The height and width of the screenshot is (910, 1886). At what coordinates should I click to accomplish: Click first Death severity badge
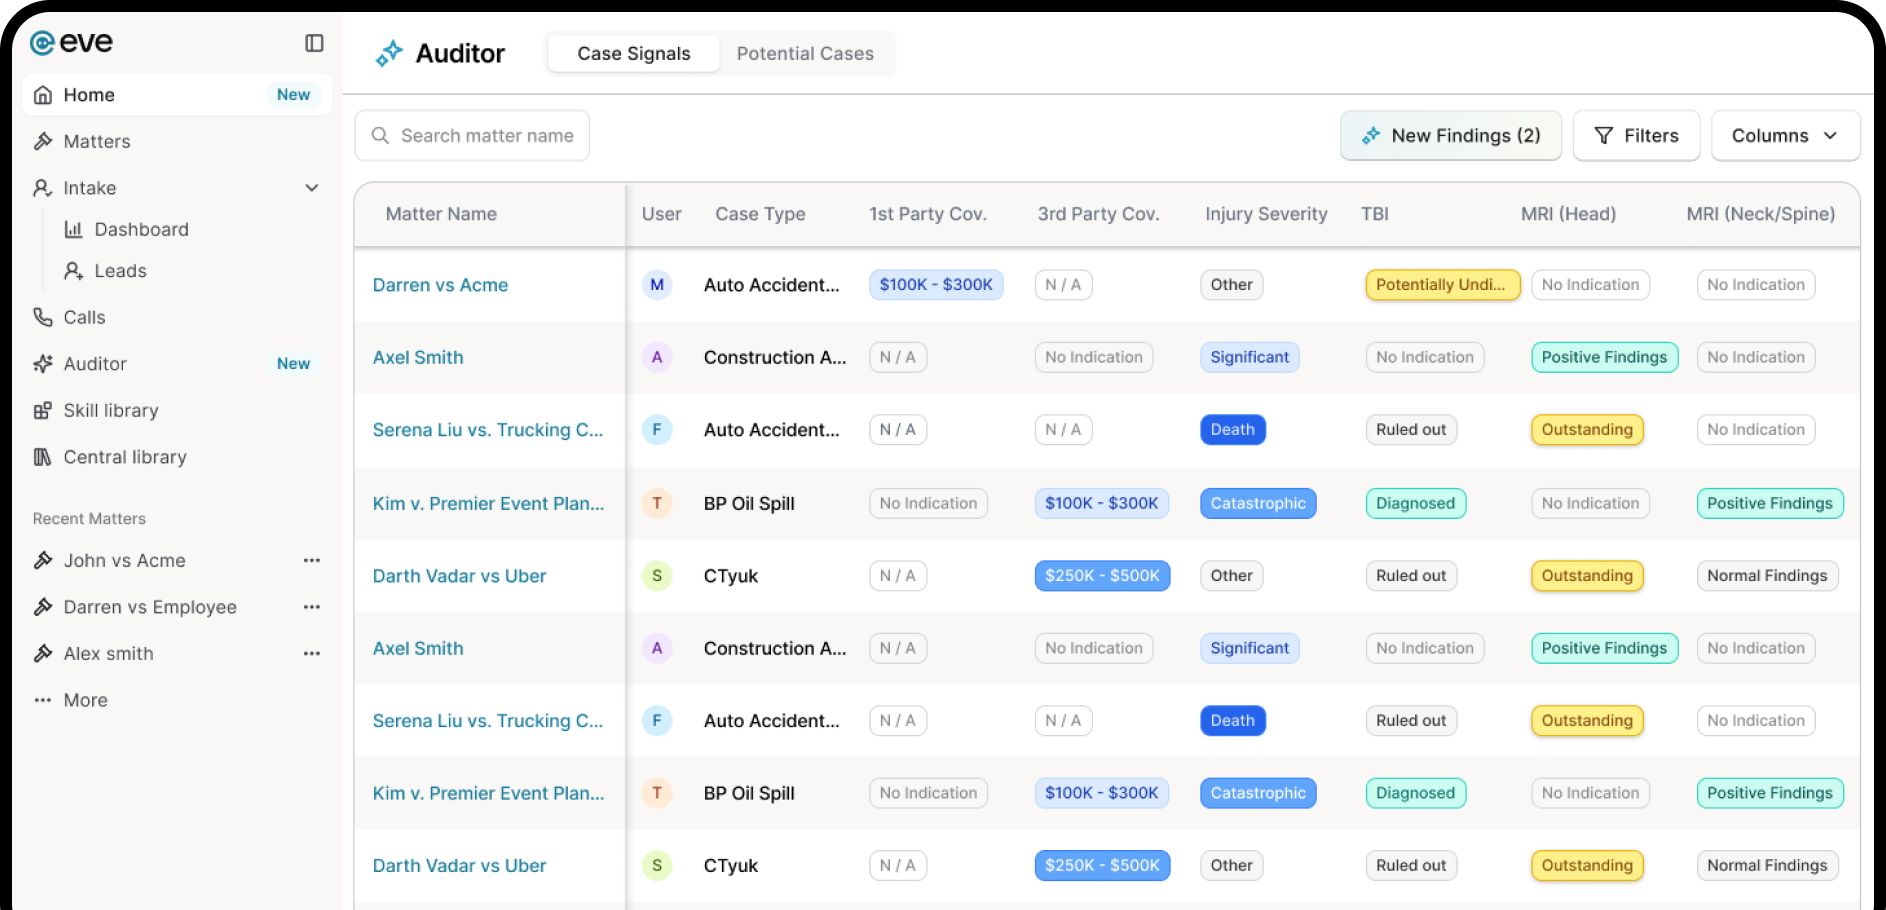[1232, 430]
